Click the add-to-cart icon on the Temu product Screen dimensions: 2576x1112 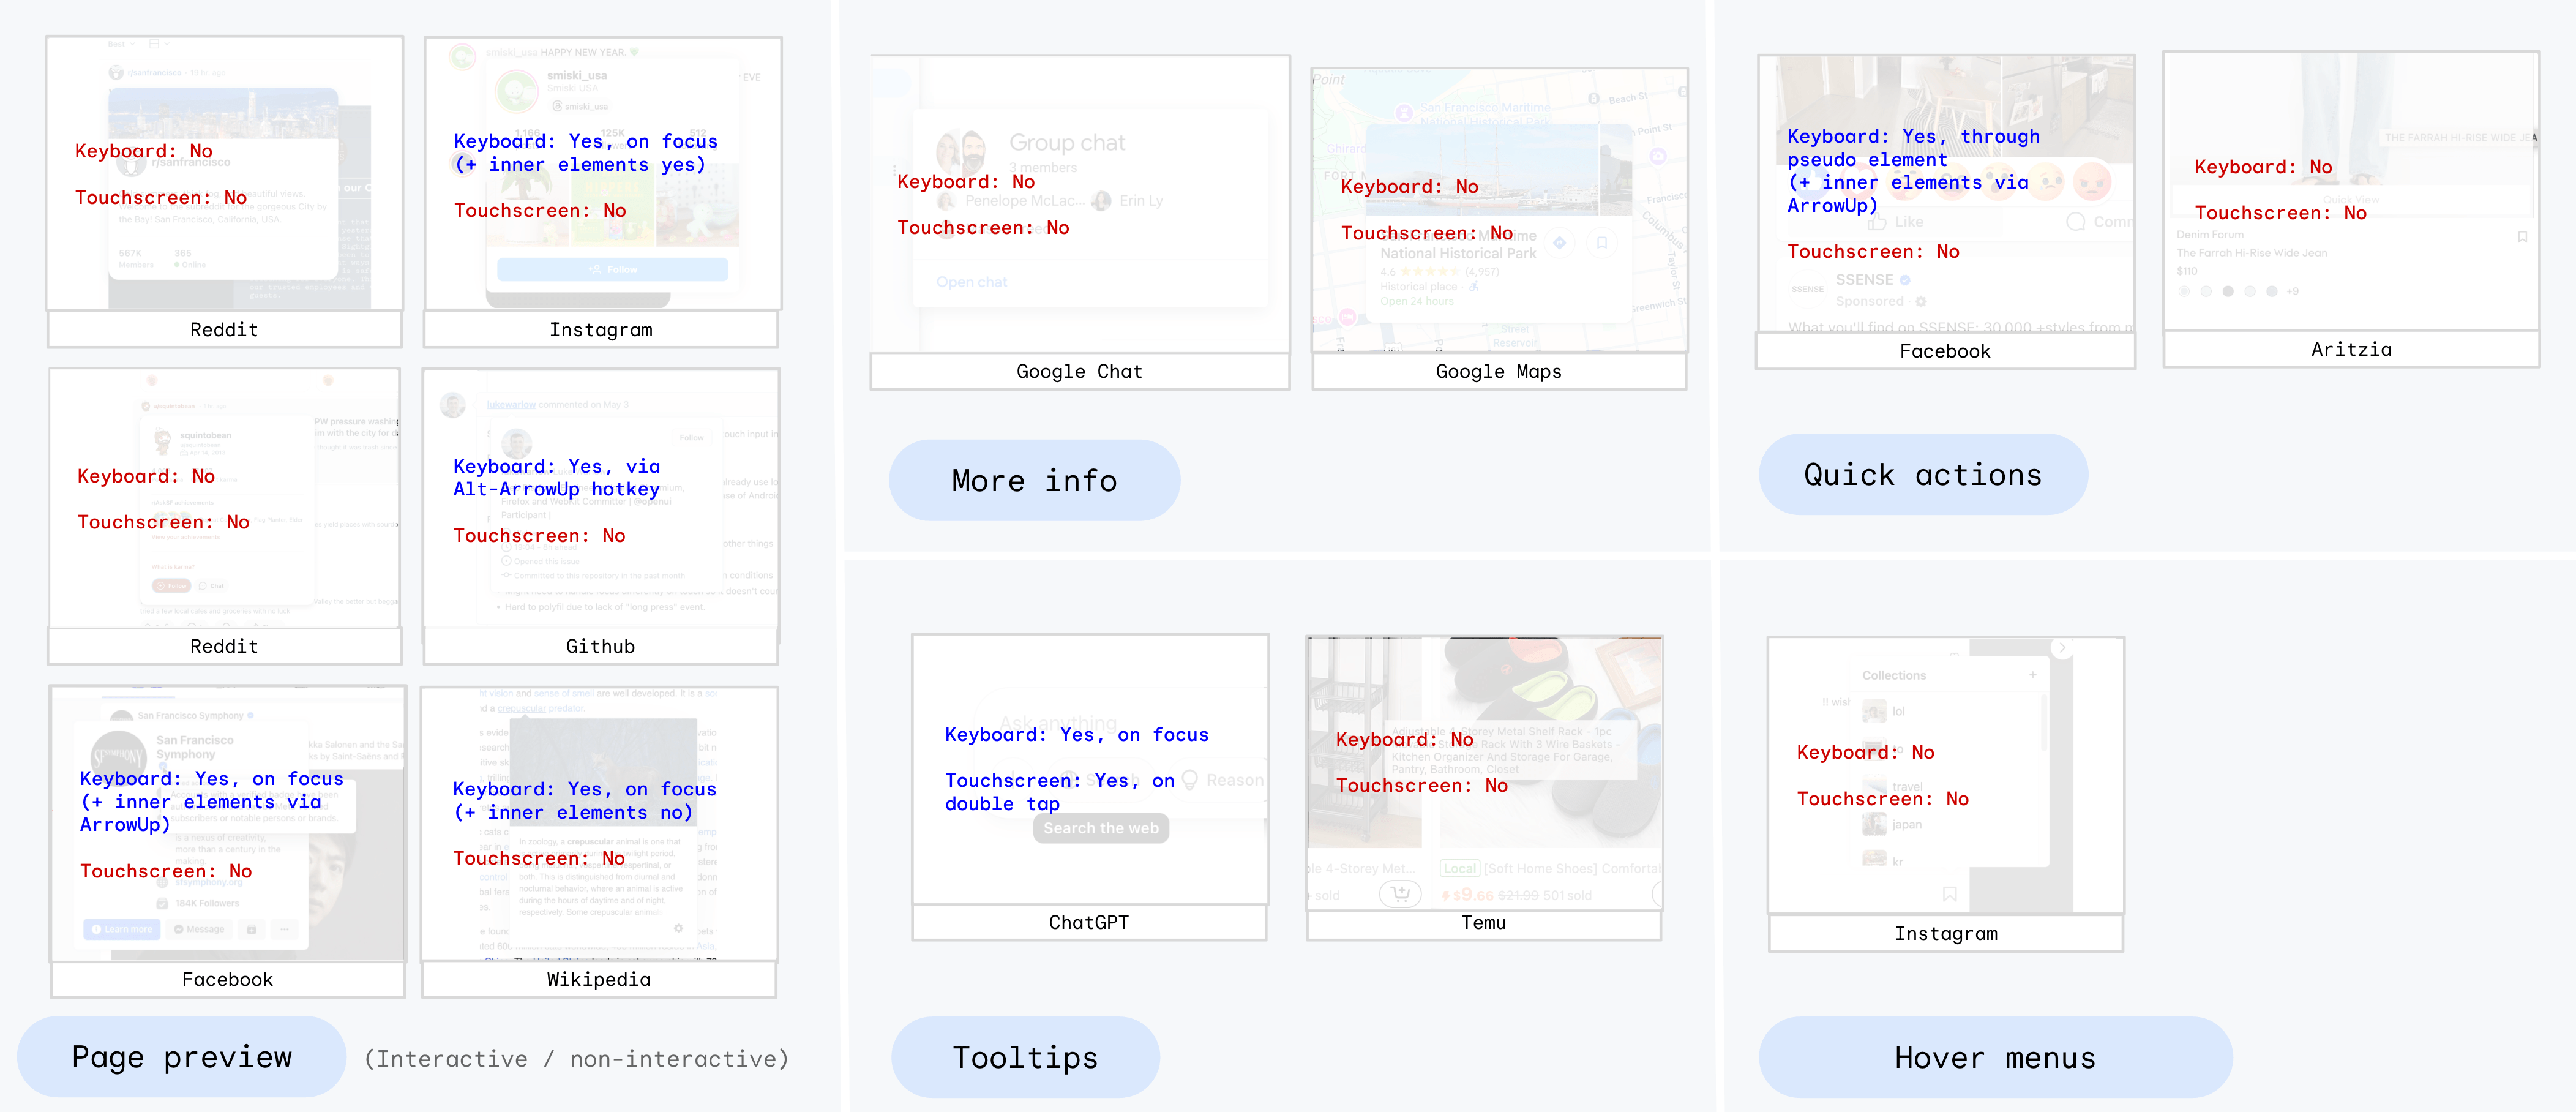point(1401,895)
